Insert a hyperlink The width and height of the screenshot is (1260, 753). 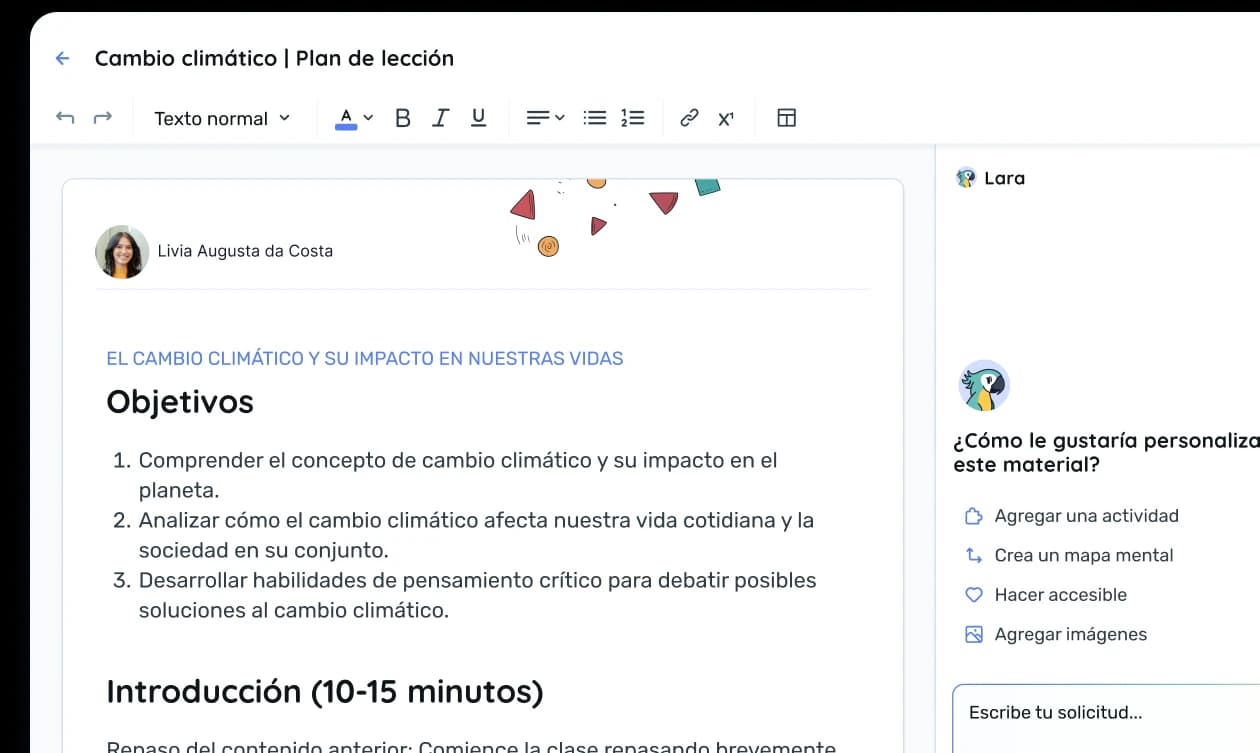689,118
